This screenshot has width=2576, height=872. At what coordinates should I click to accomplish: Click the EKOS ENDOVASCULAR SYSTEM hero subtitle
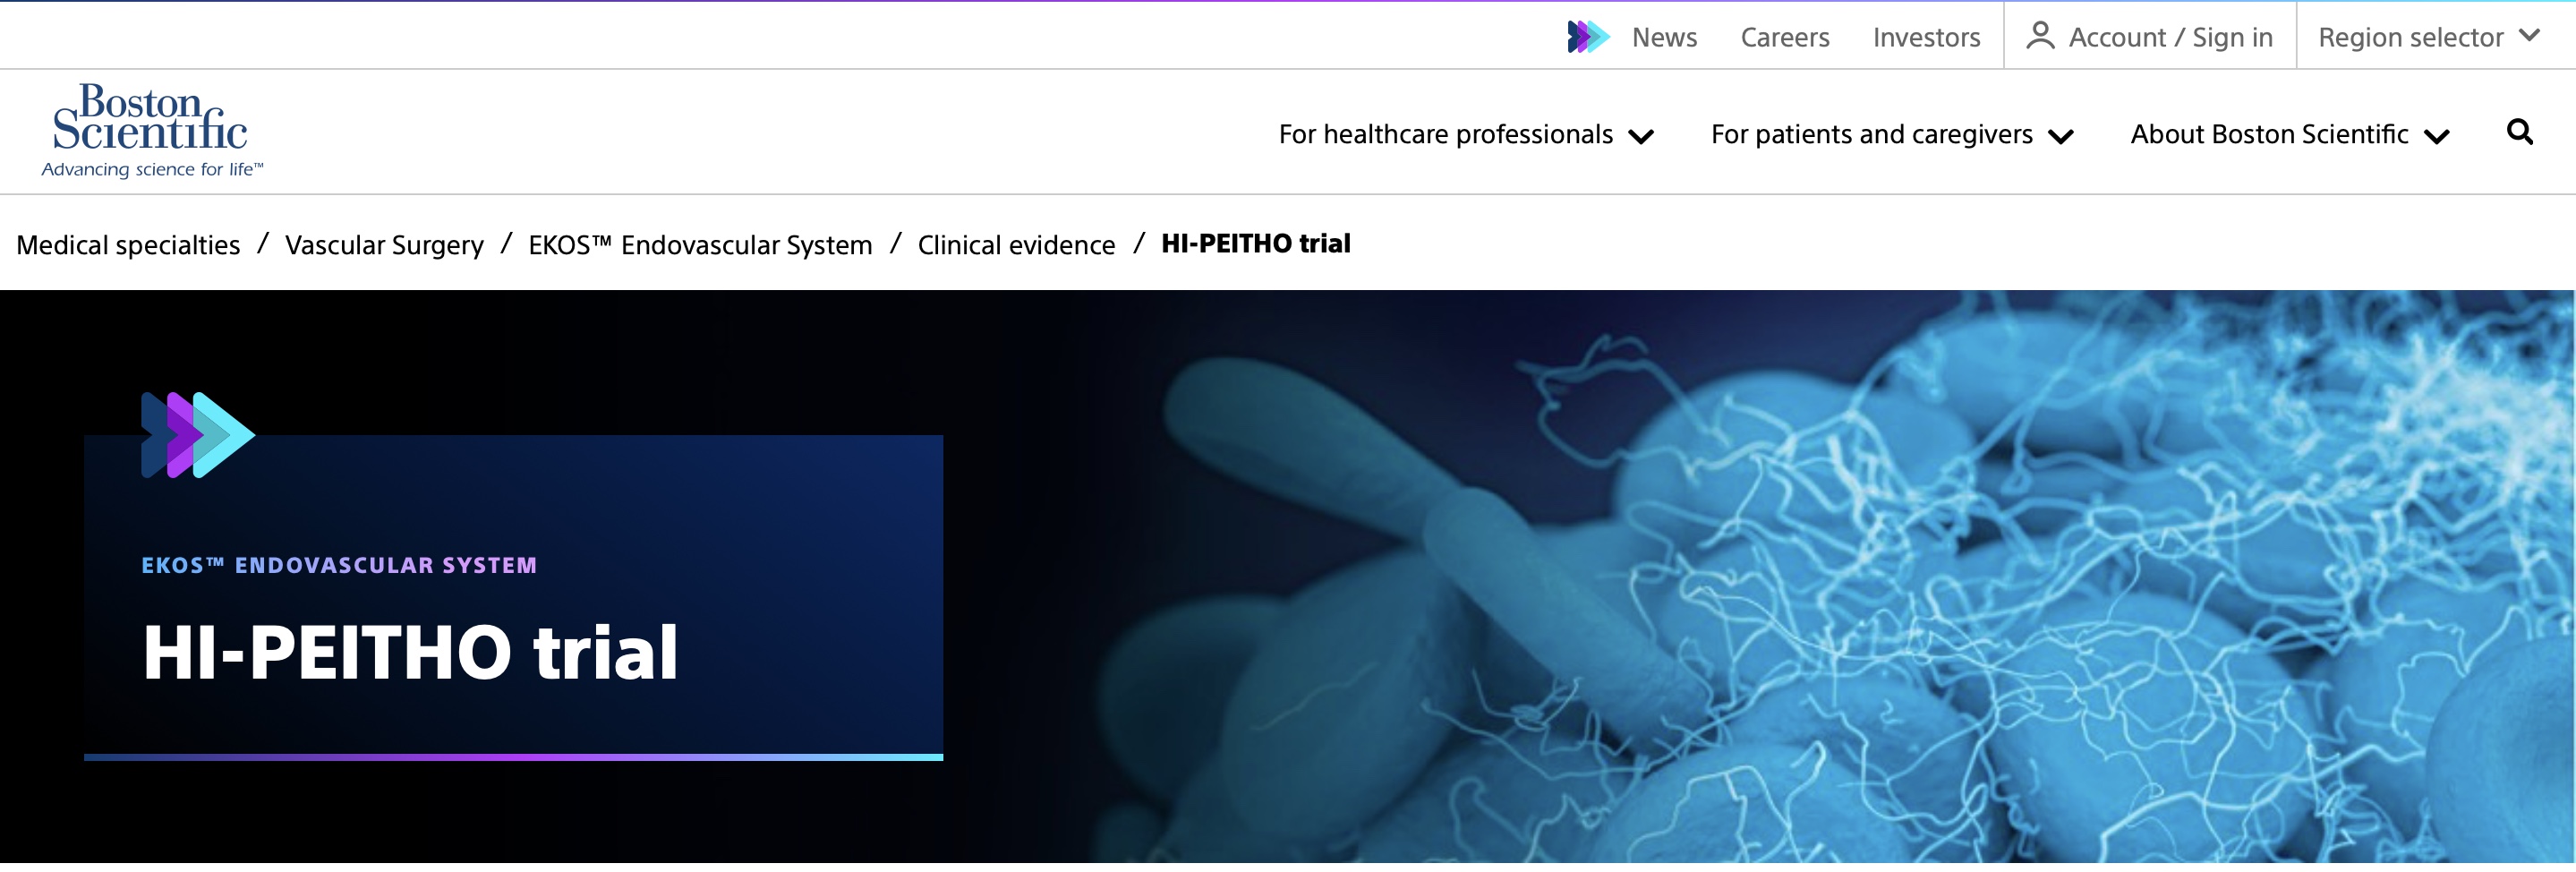[339, 565]
